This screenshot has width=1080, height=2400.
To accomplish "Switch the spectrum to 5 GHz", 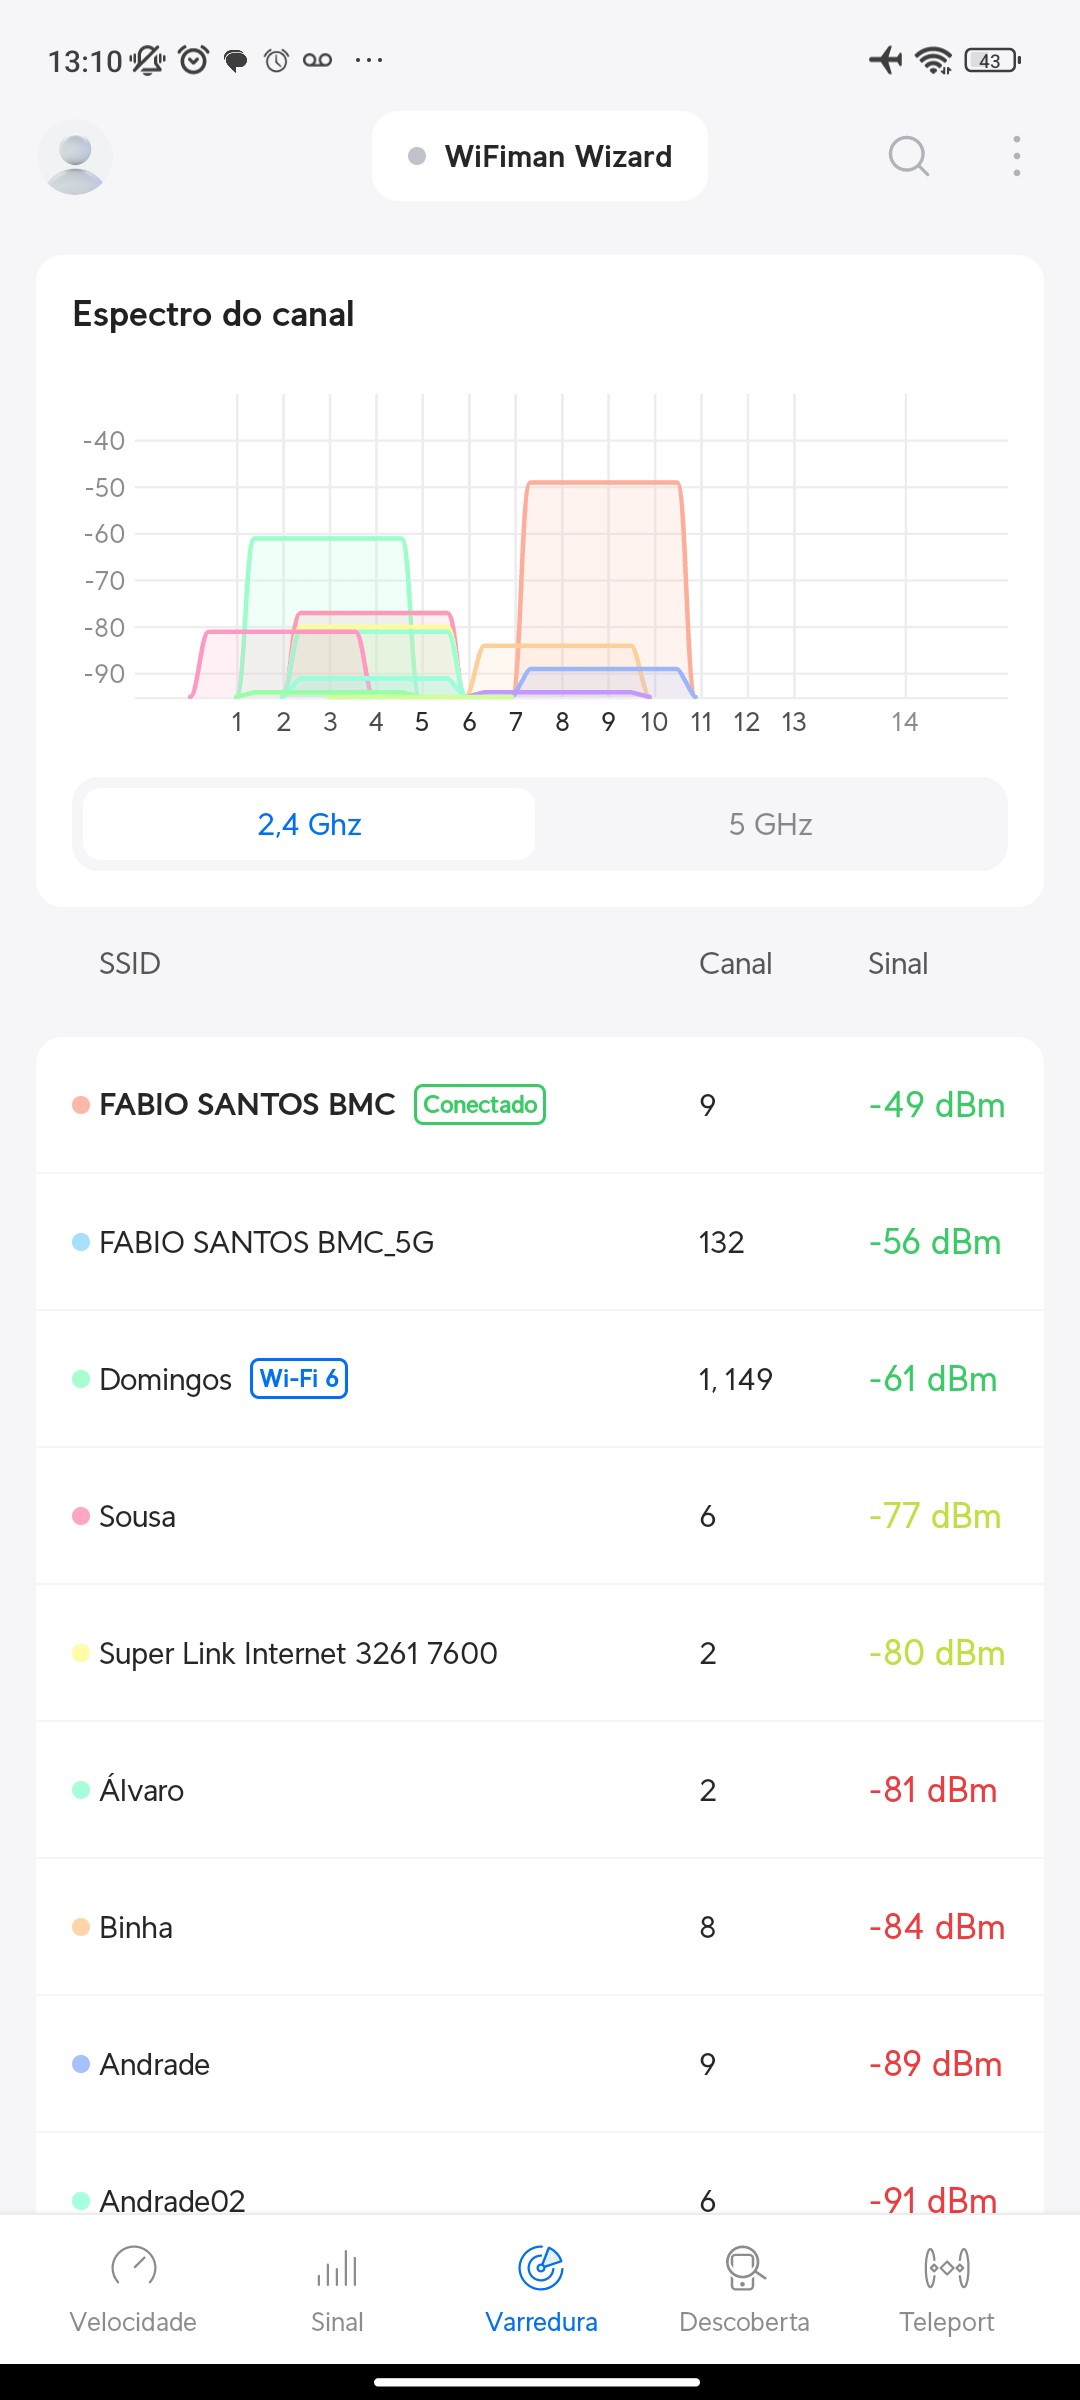I will click(770, 824).
